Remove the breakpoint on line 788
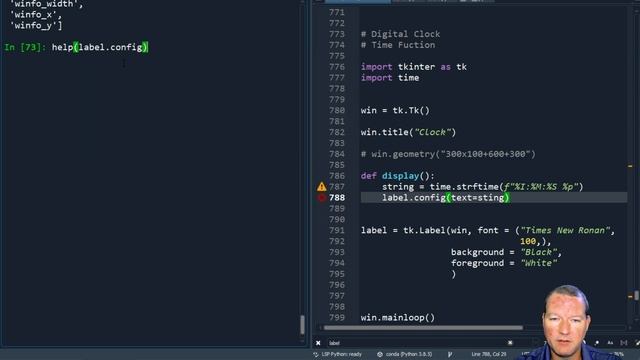 pyautogui.click(x=322, y=198)
